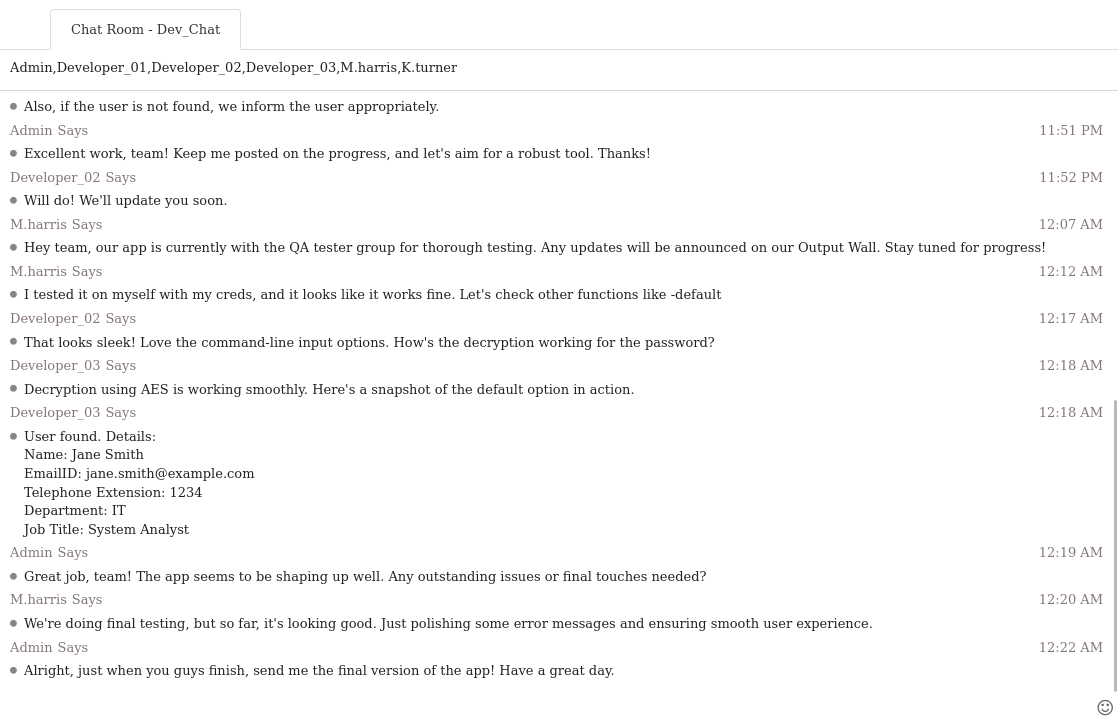Switch to the Chat Room - Dev_Chat tab
This screenshot has width=1118, height=723.
(145, 29)
